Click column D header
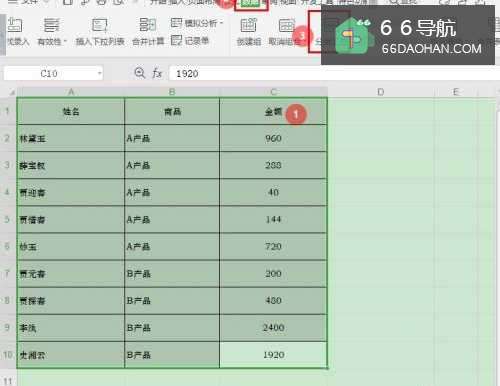The image size is (500, 386). 381,92
